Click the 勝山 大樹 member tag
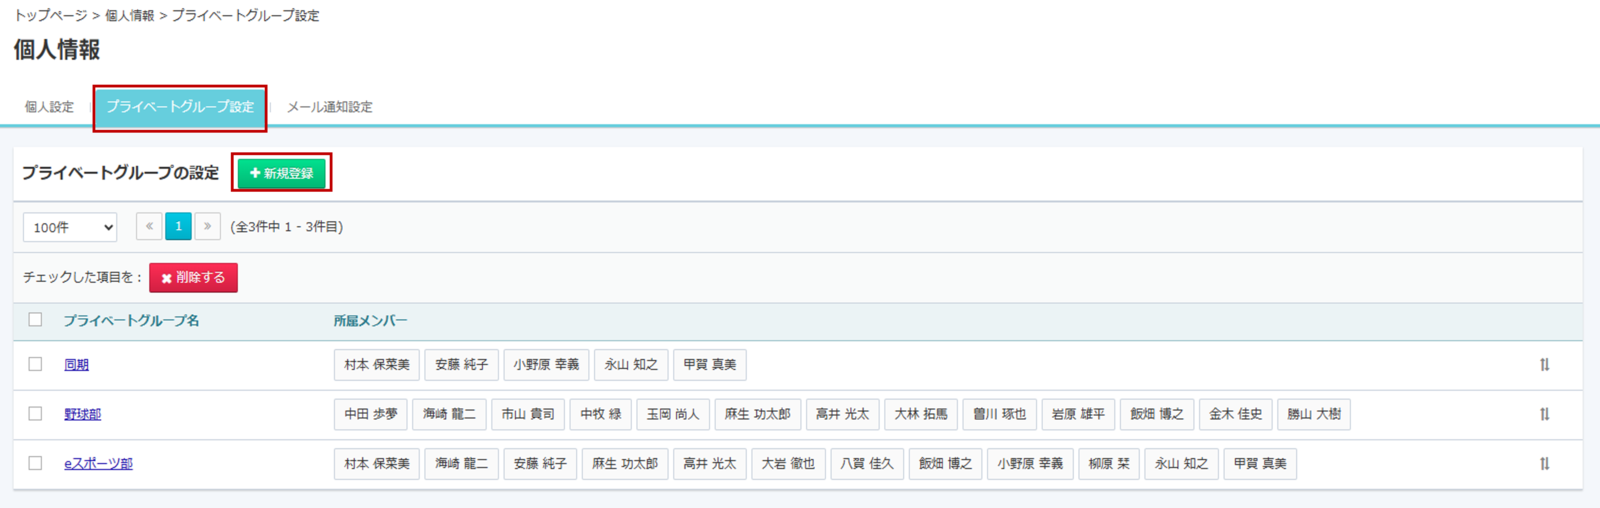 pyautogui.click(x=1314, y=414)
